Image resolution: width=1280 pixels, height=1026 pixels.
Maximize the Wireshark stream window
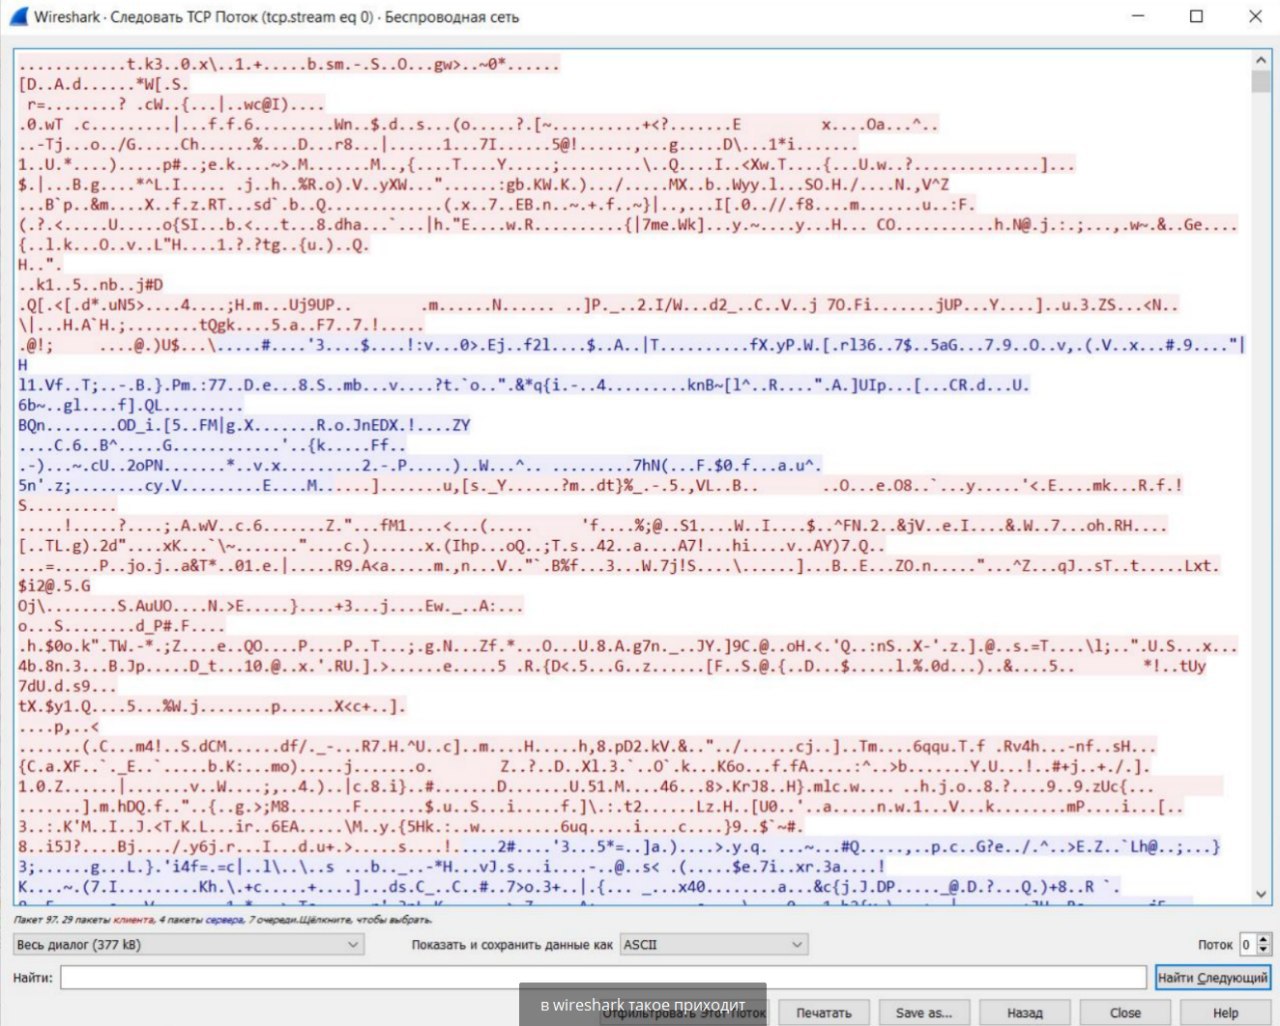click(1196, 16)
